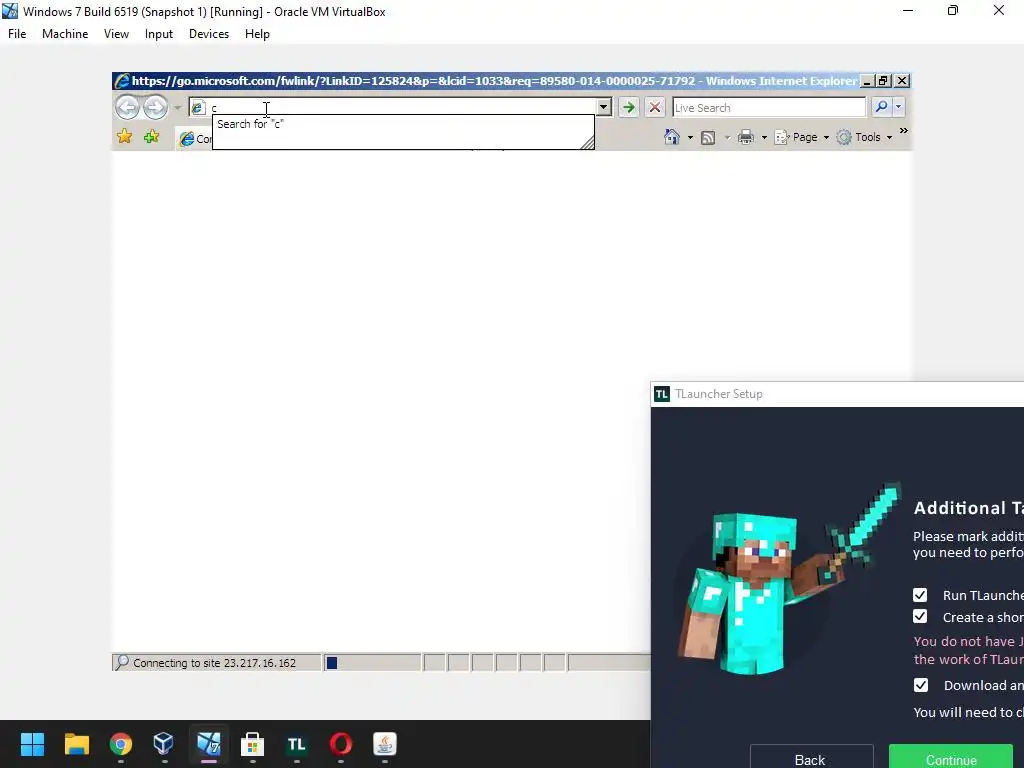Screen dimensions: 1024x768
Task: Click the green Go arrow button
Action: point(628,107)
